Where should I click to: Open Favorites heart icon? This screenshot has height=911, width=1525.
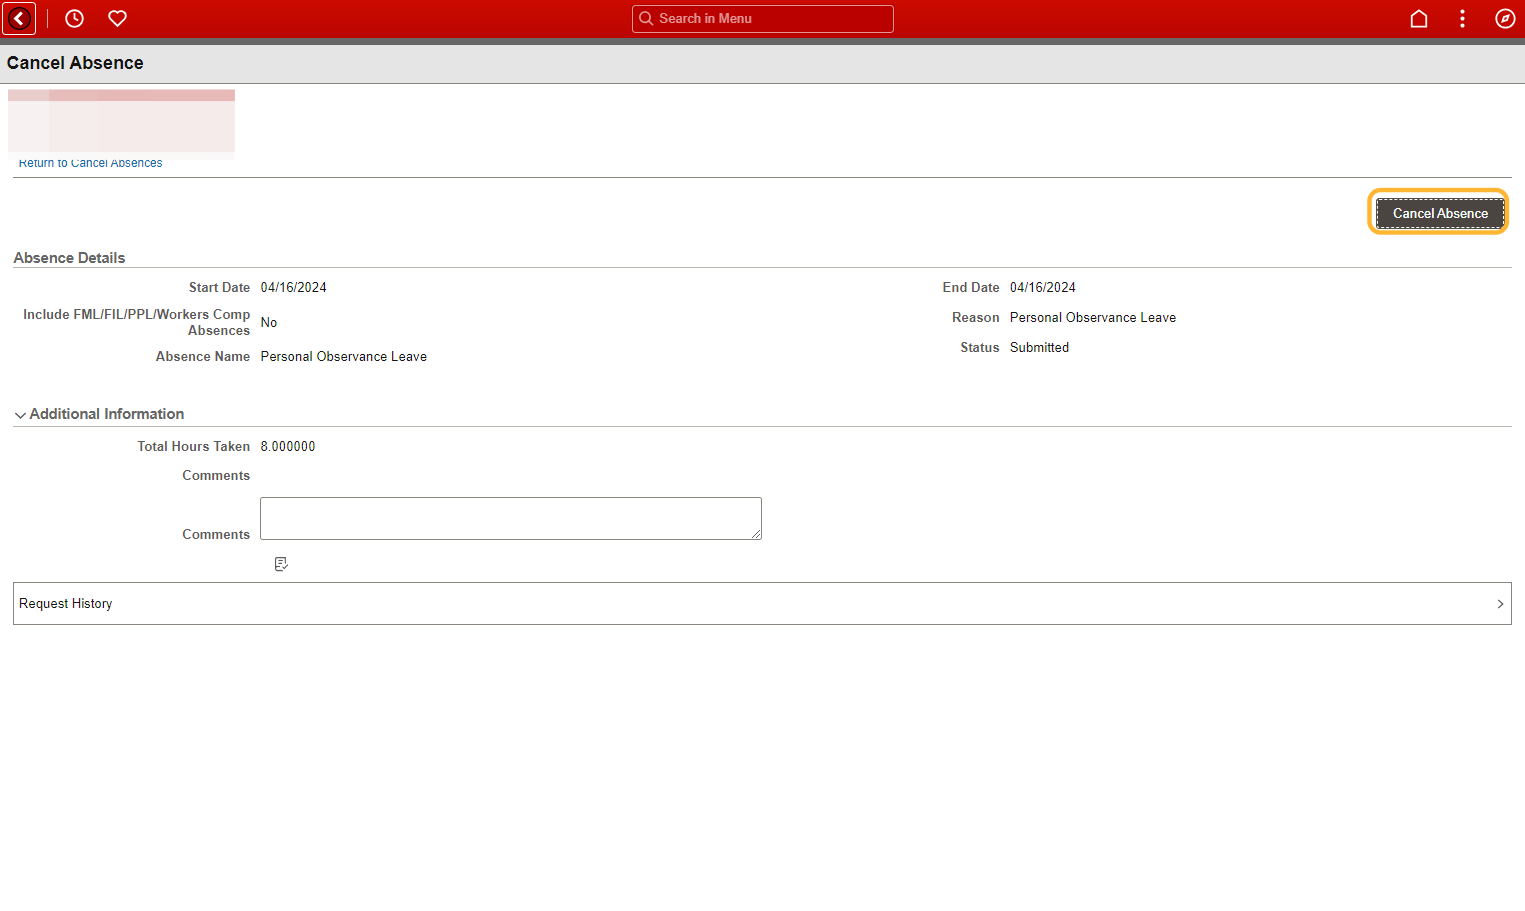point(117,18)
